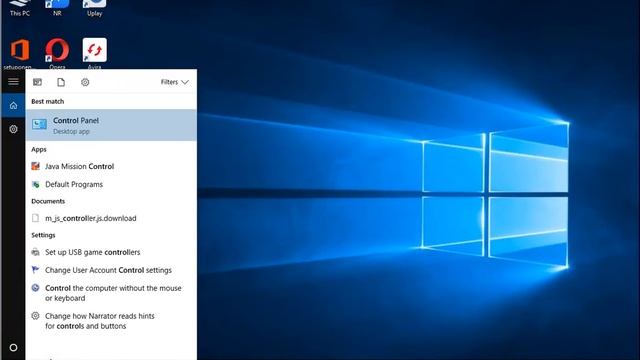Click the Settings section header
The height and width of the screenshot is (360, 640).
[43, 235]
